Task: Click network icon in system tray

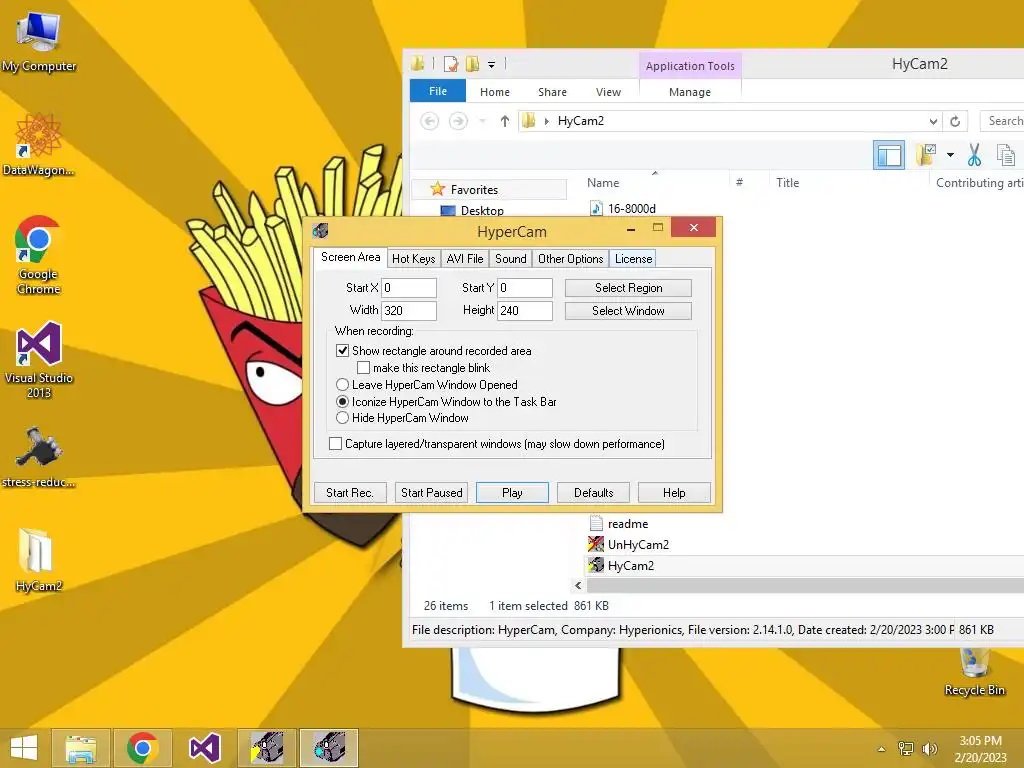Action: [x=906, y=749]
